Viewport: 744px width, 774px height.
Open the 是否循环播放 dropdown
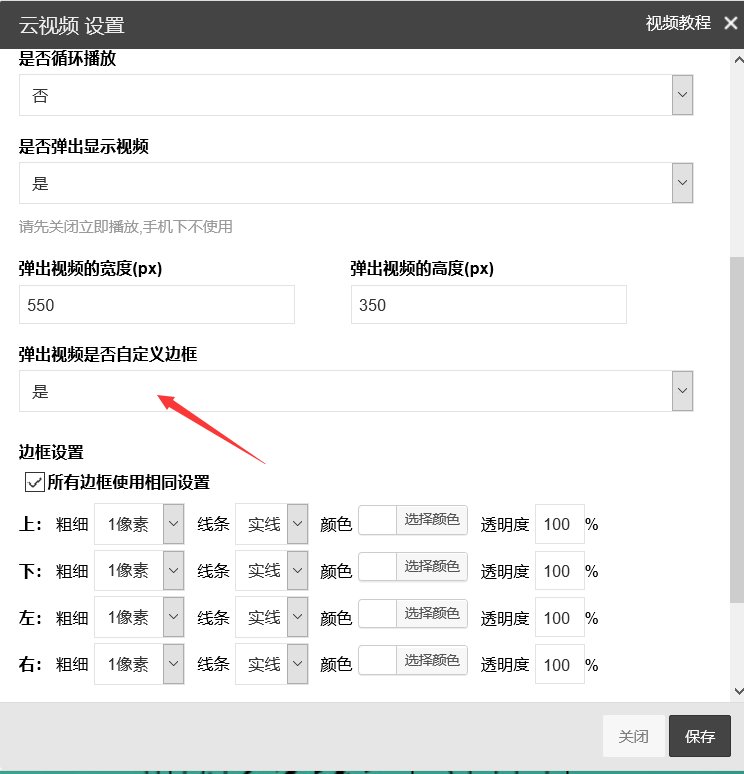click(356, 95)
